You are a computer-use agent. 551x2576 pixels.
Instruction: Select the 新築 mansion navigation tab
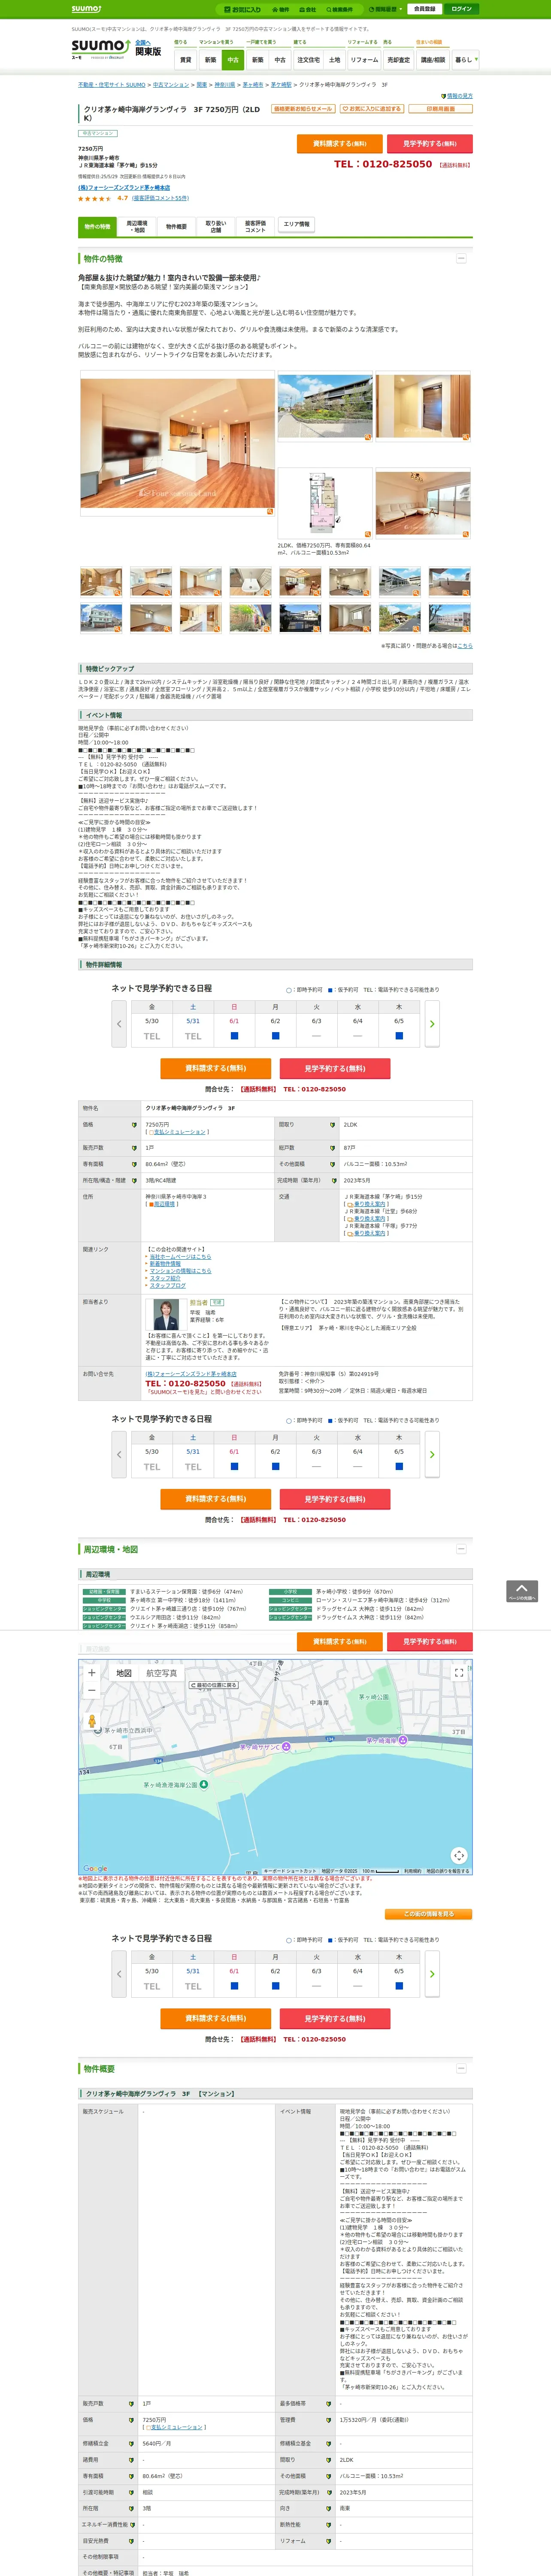[210, 60]
